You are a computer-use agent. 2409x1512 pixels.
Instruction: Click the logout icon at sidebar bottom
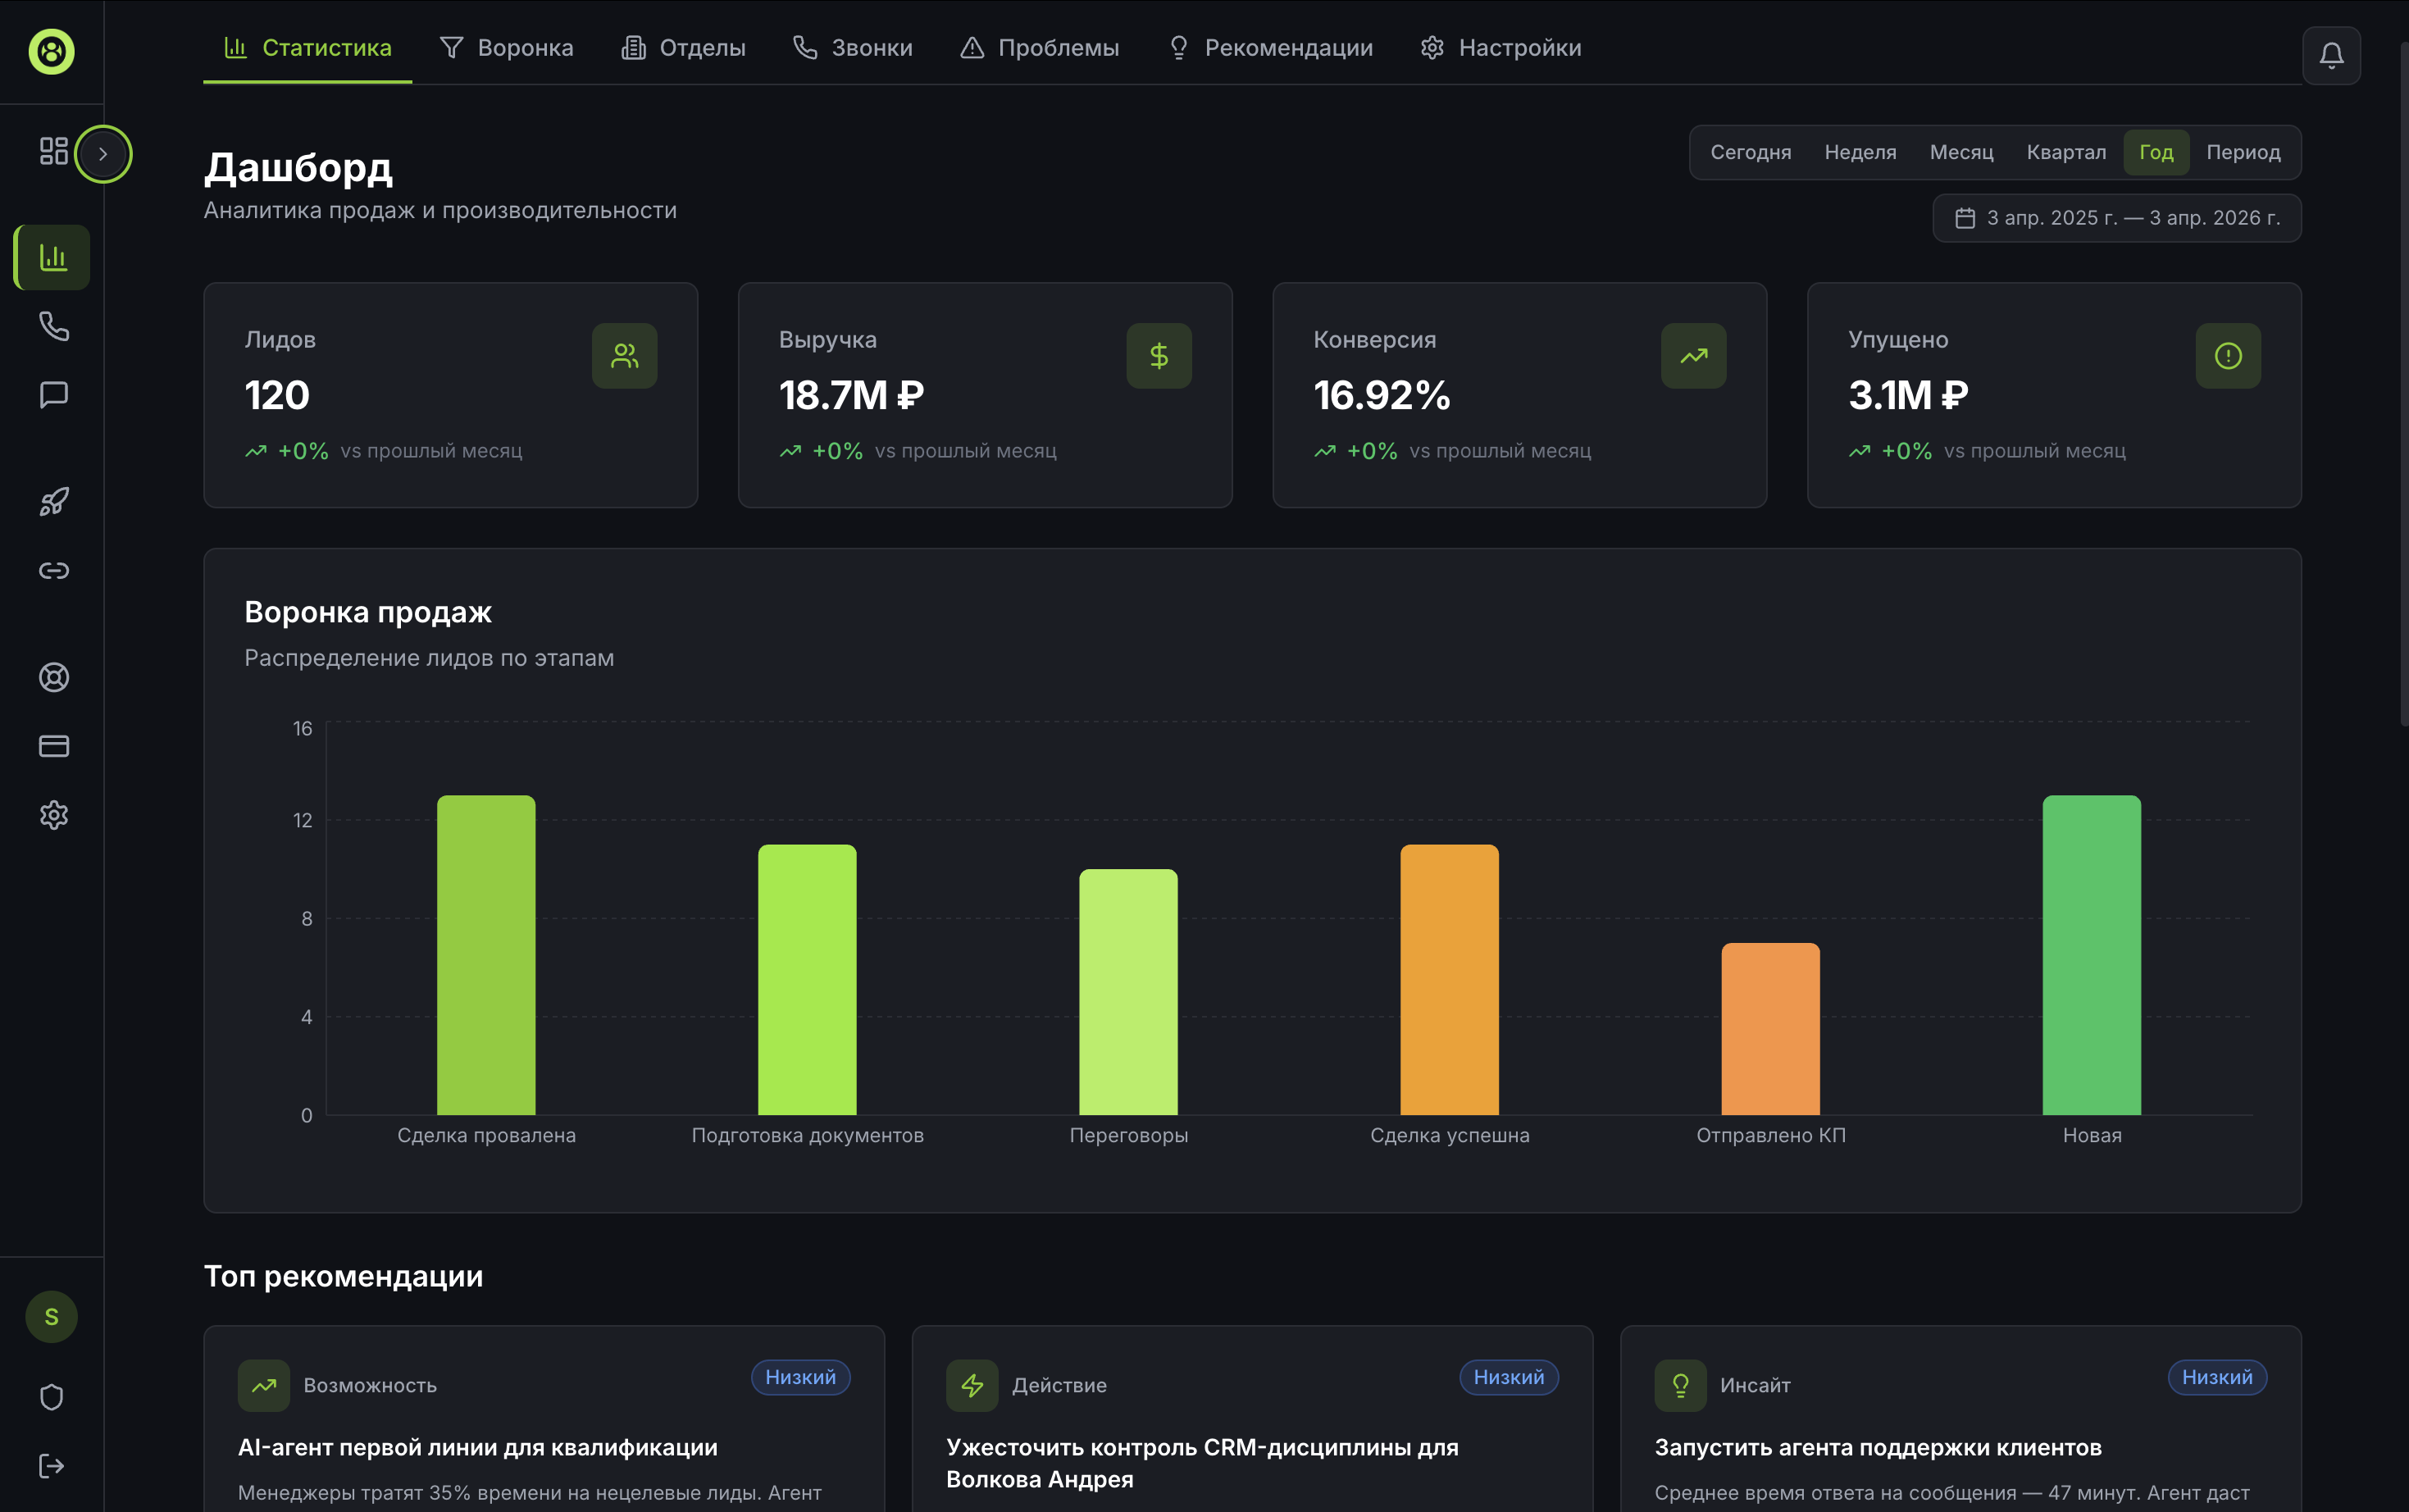[x=51, y=1465]
